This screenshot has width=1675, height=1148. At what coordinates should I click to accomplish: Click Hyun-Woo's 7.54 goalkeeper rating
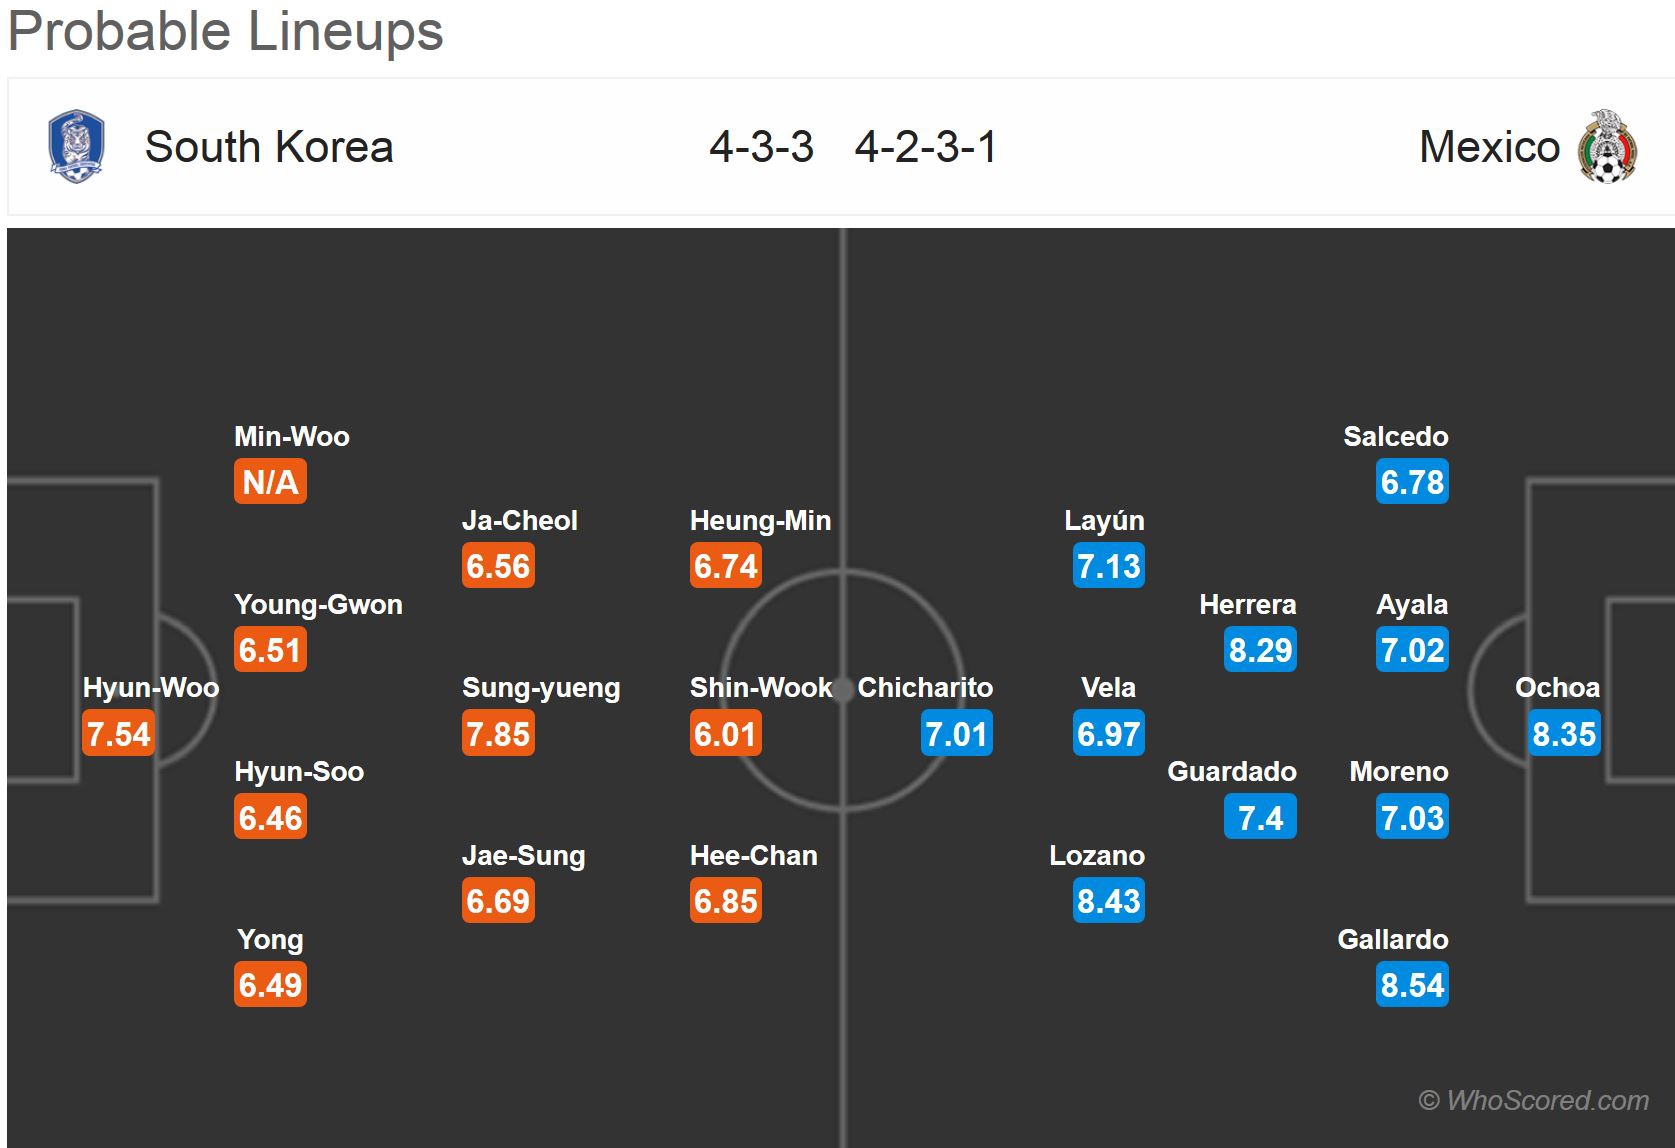[118, 734]
